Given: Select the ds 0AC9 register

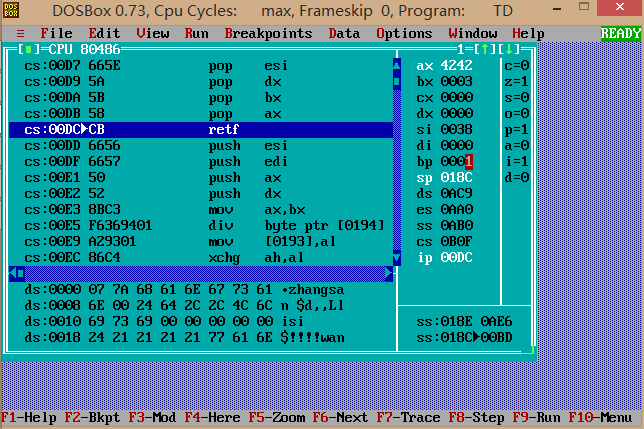Looking at the screenshot, I should 444,194.
